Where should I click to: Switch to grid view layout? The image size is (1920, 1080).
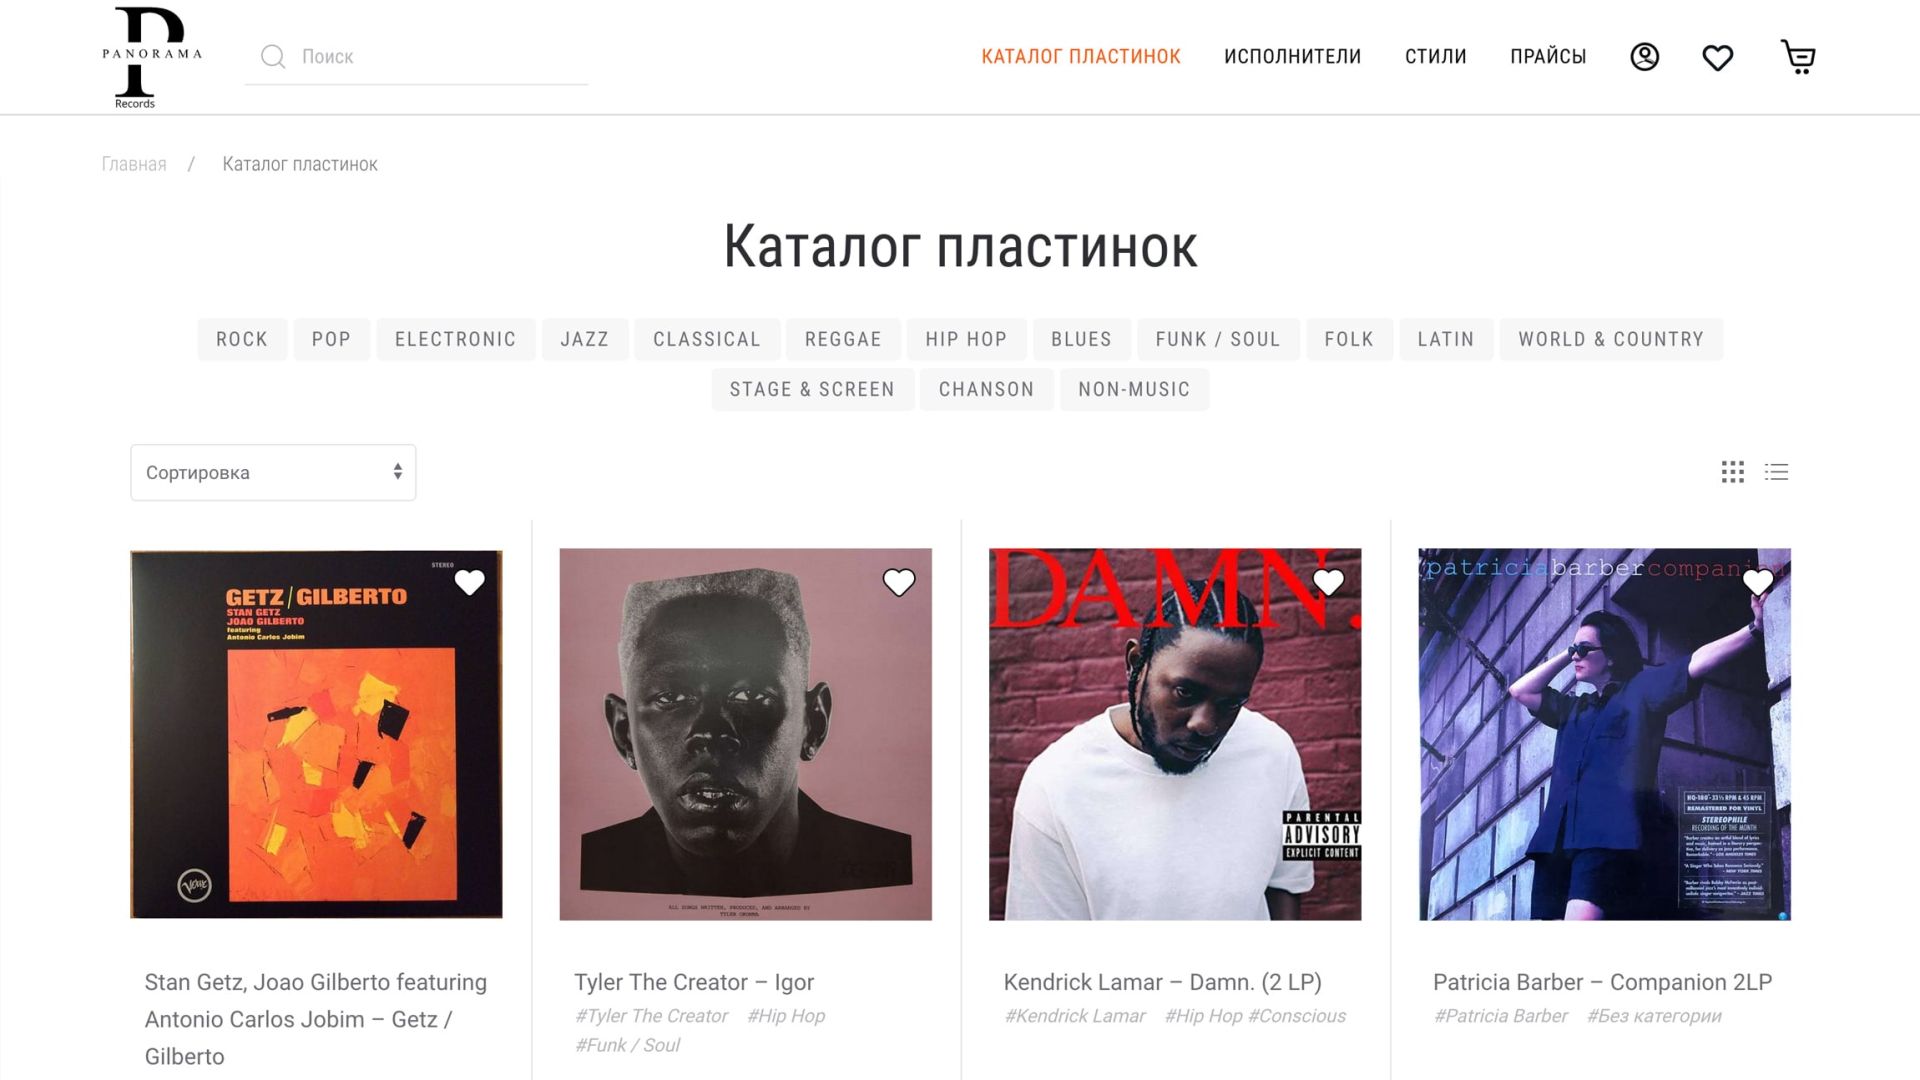point(1732,472)
